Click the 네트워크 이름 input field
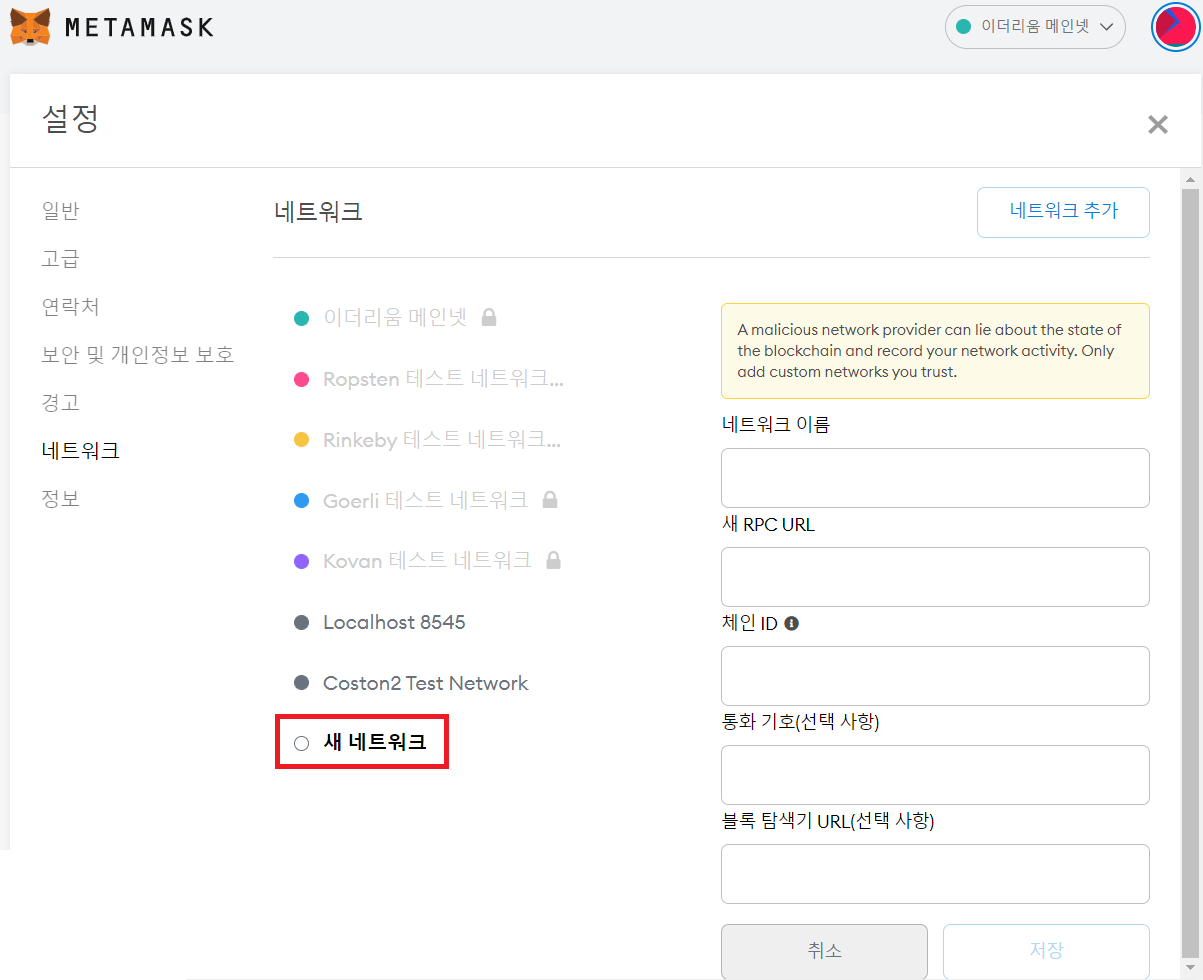The image size is (1203, 980). pos(935,478)
